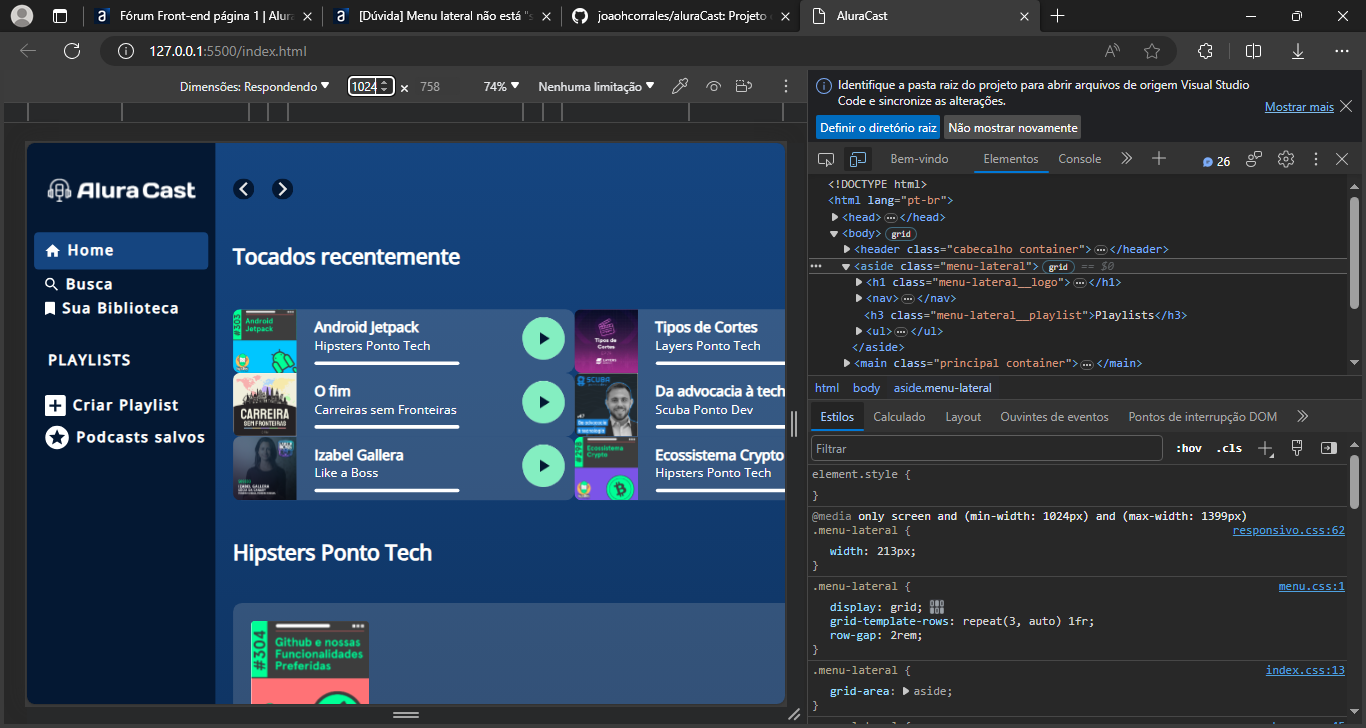Play the O fim episode
This screenshot has height=728, width=1366.
(x=543, y=402)
